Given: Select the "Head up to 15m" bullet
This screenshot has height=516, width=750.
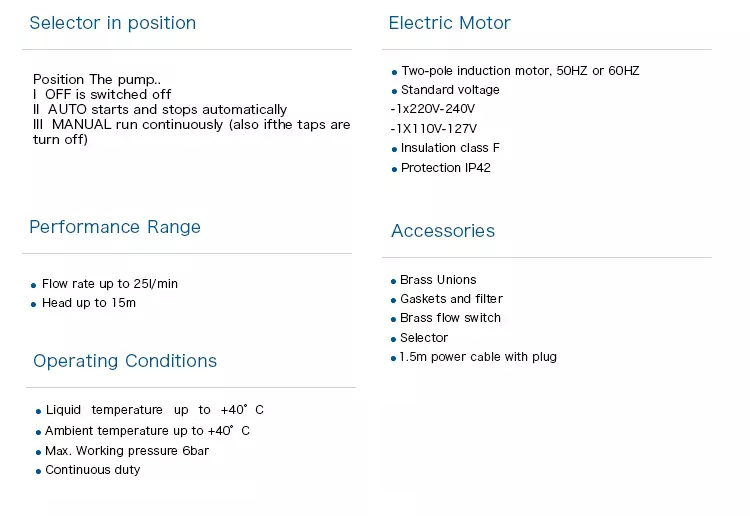Looking at the screenshot, I should [89, 303].
